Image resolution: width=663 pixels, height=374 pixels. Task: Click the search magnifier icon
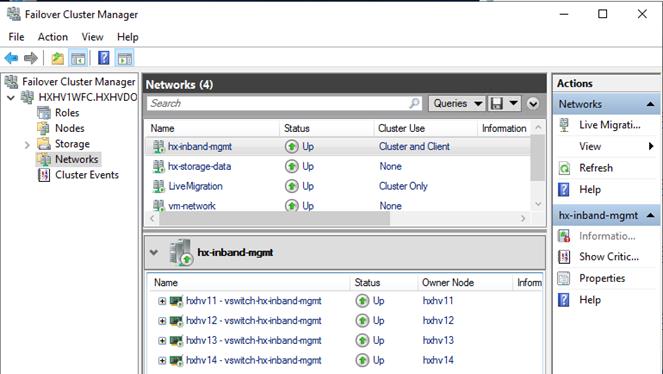tap(415, 103)
